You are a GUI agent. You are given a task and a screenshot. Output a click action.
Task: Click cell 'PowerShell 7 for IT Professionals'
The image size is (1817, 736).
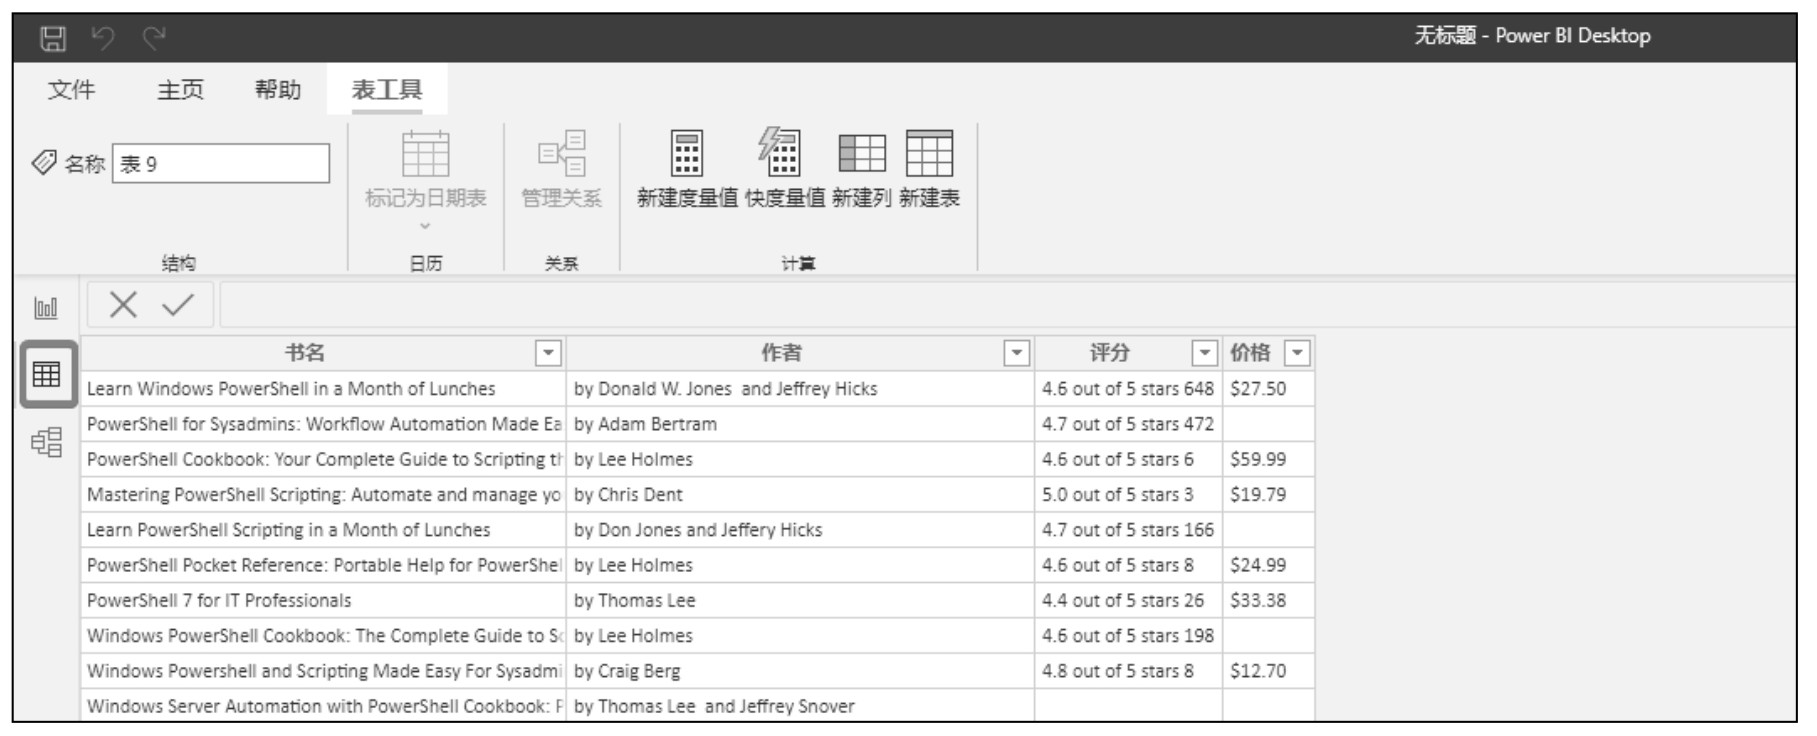pyautogui.click(x=323, y=600)
